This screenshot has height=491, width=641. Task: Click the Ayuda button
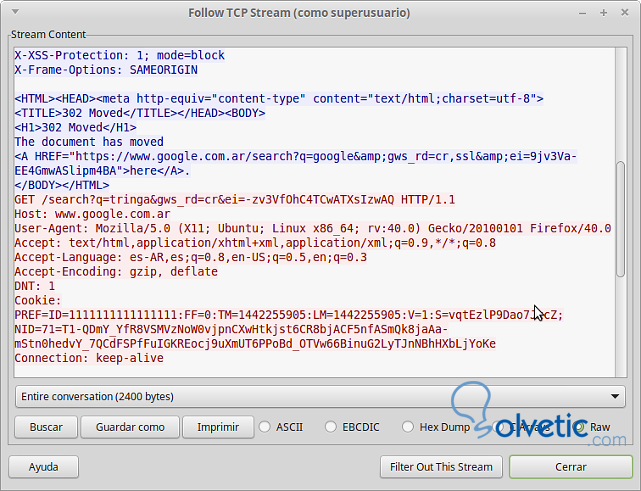click(43, 467)
